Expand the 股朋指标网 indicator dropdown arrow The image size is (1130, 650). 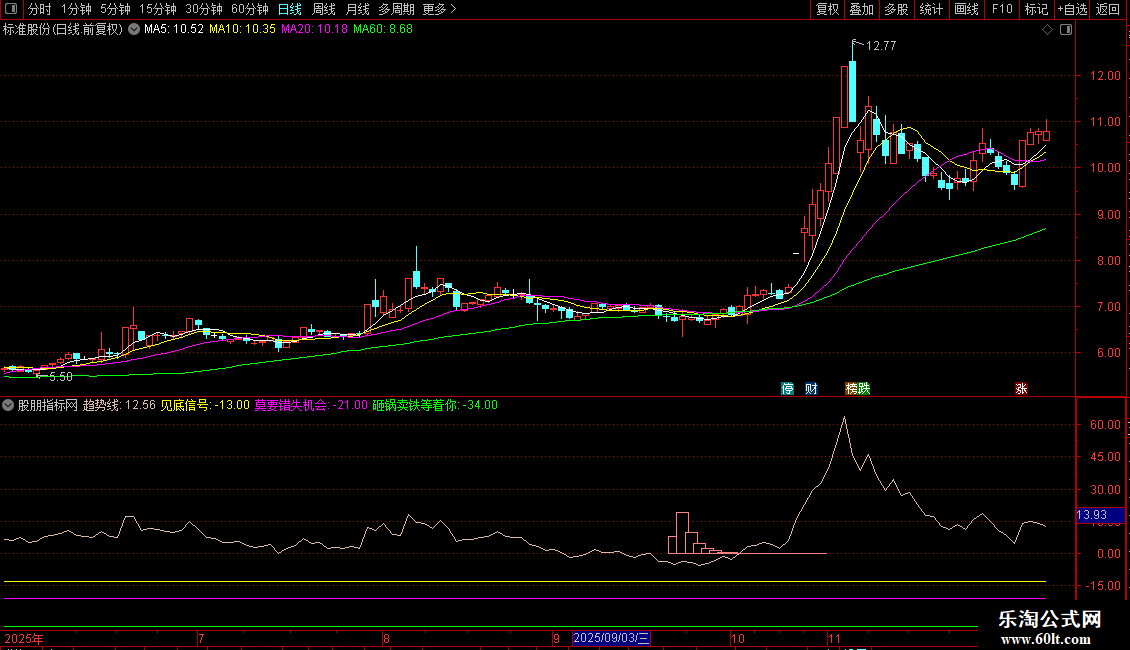tap(9, 405)
